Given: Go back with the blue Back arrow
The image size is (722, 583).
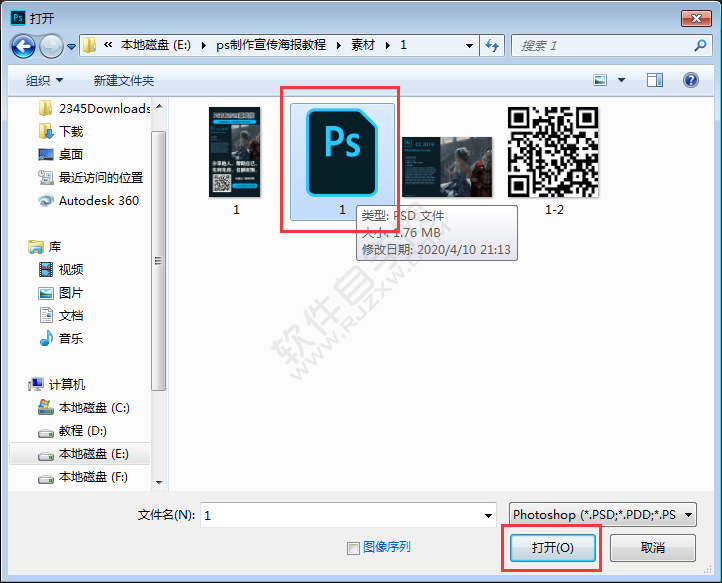Looking at the screenshot, I should tap(23, 46).
